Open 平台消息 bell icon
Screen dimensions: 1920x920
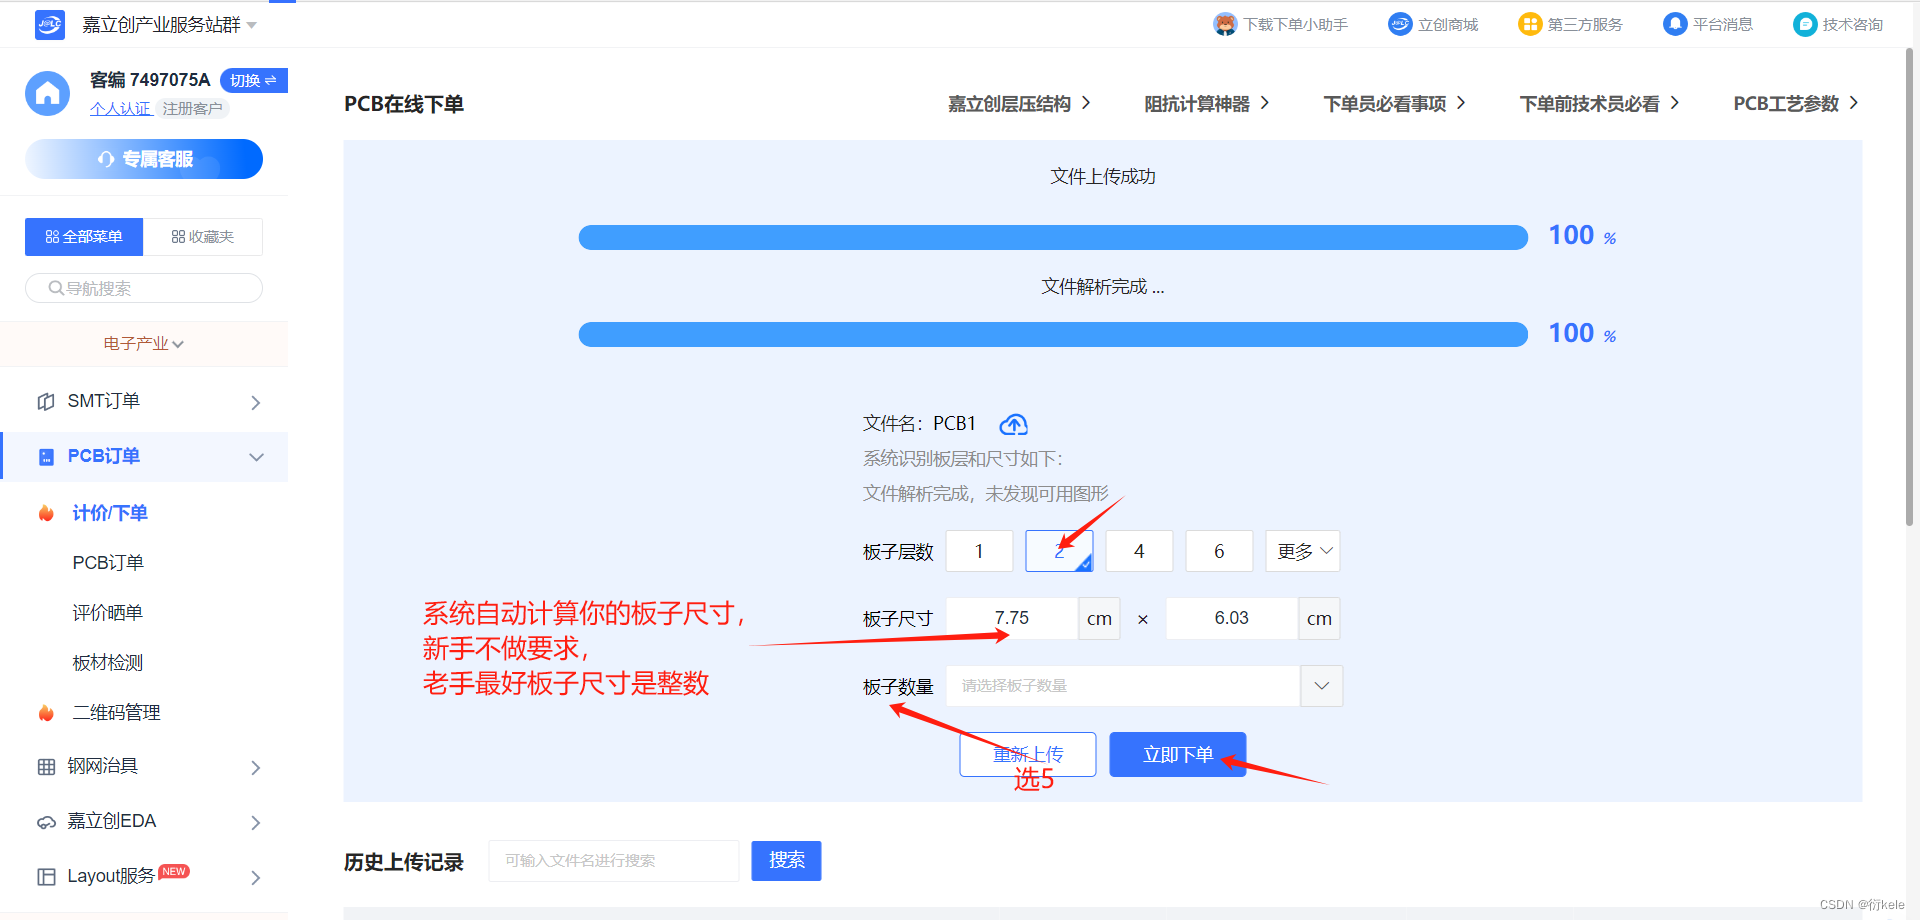click(1675, 24)
